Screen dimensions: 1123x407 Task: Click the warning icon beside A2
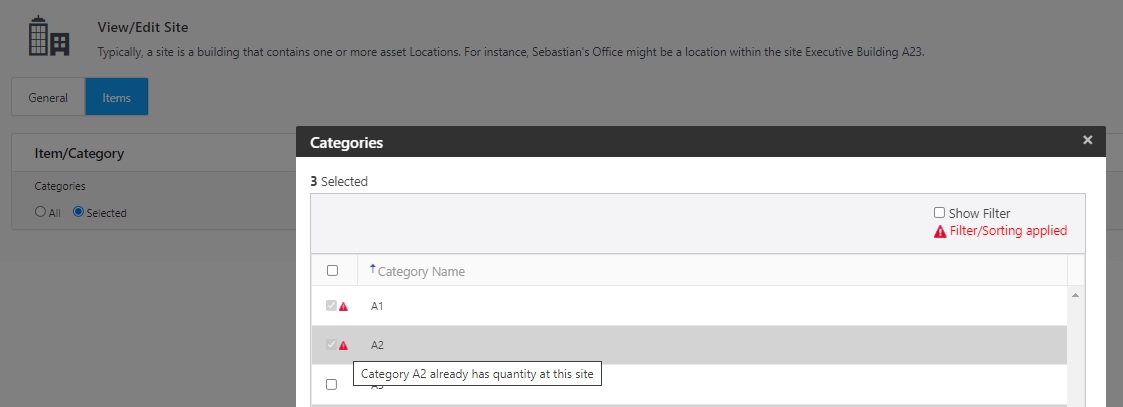pyautogui.click(x=344, y=345)
